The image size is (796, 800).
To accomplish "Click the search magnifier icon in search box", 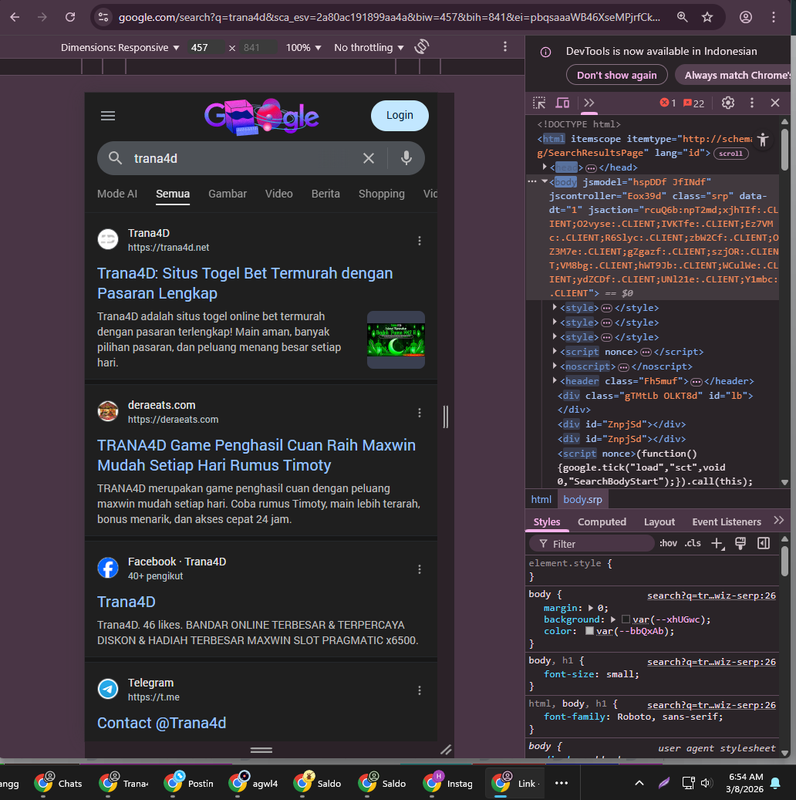I will (x=115, y=158).
